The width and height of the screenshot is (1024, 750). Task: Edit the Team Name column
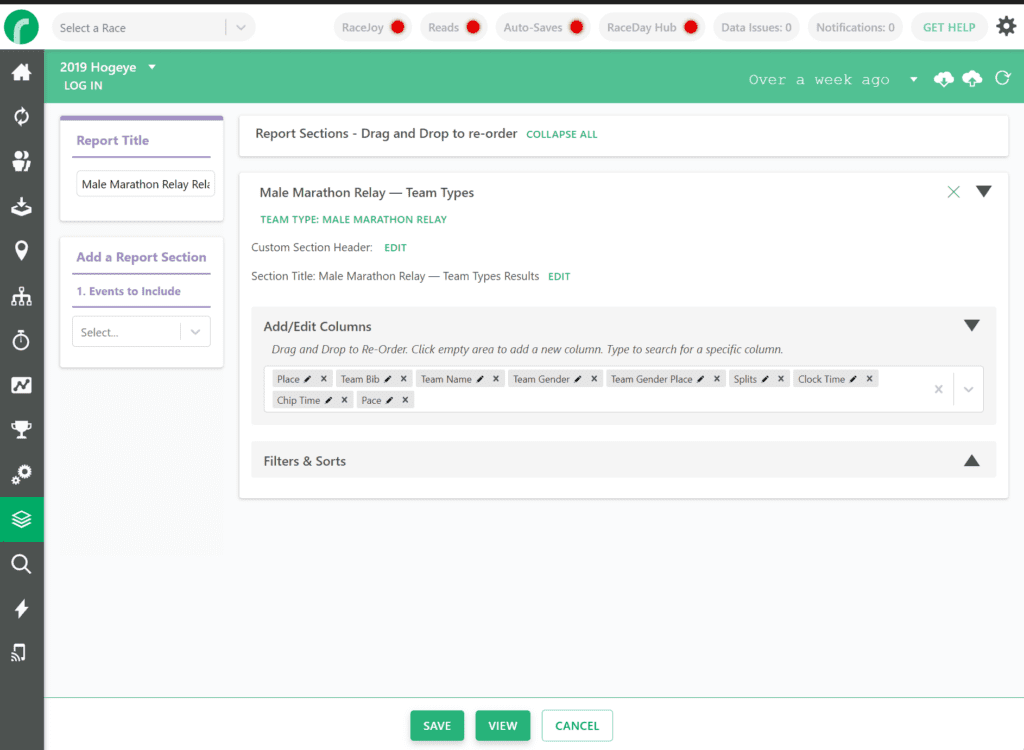[x=480, y=379]
